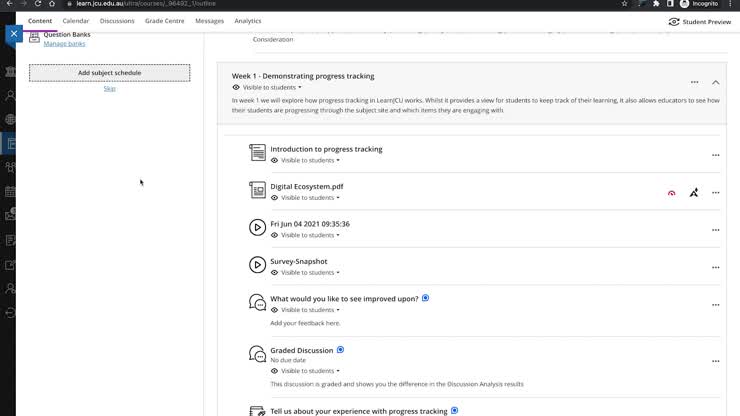The width and height of the screenshot is (740, 416).
Task: Open Visible to students dropdown for Introduction to progress tracking
Action: click(x=311, y=161)
